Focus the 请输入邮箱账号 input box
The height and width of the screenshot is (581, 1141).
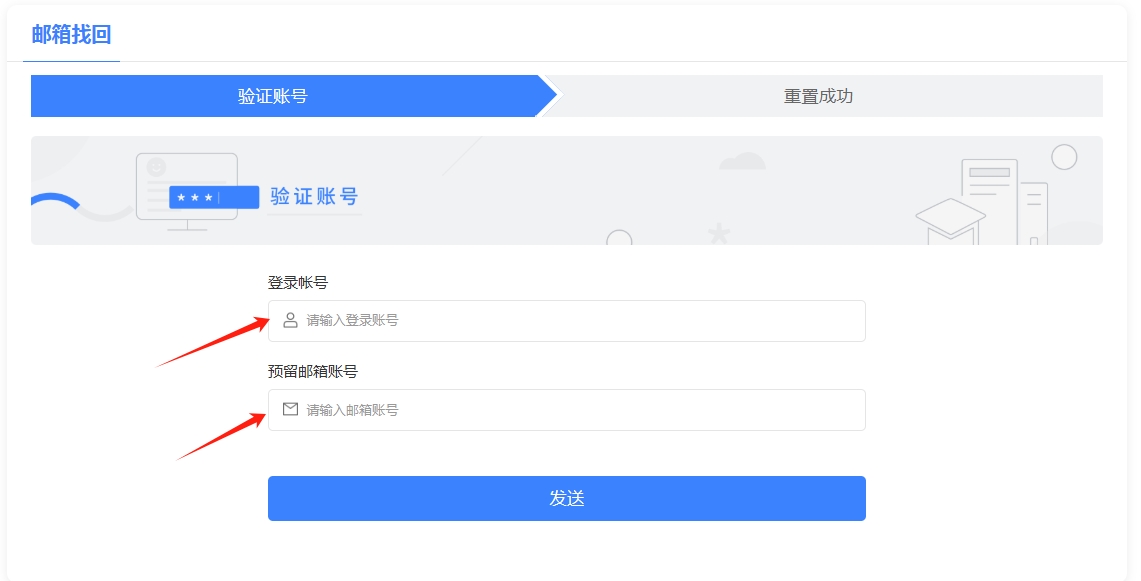pyautogui.click(x=580, y=410)
